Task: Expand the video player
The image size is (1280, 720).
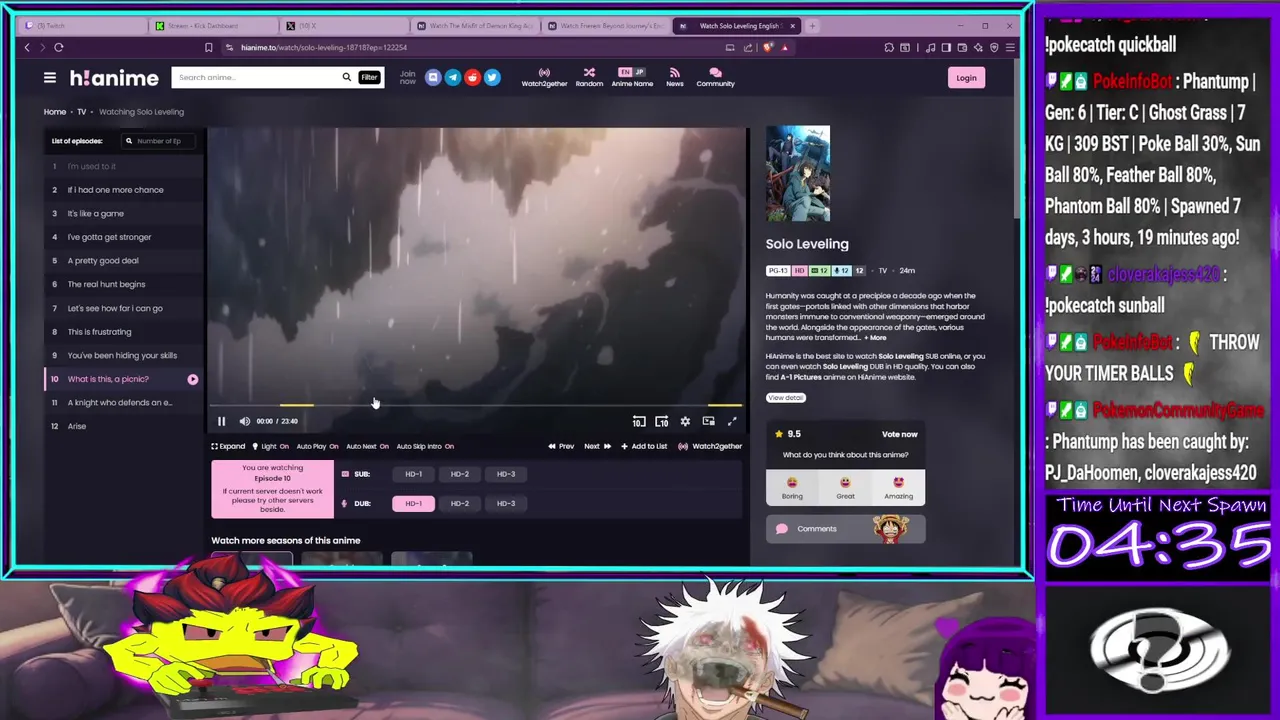Action: point(228,446)
